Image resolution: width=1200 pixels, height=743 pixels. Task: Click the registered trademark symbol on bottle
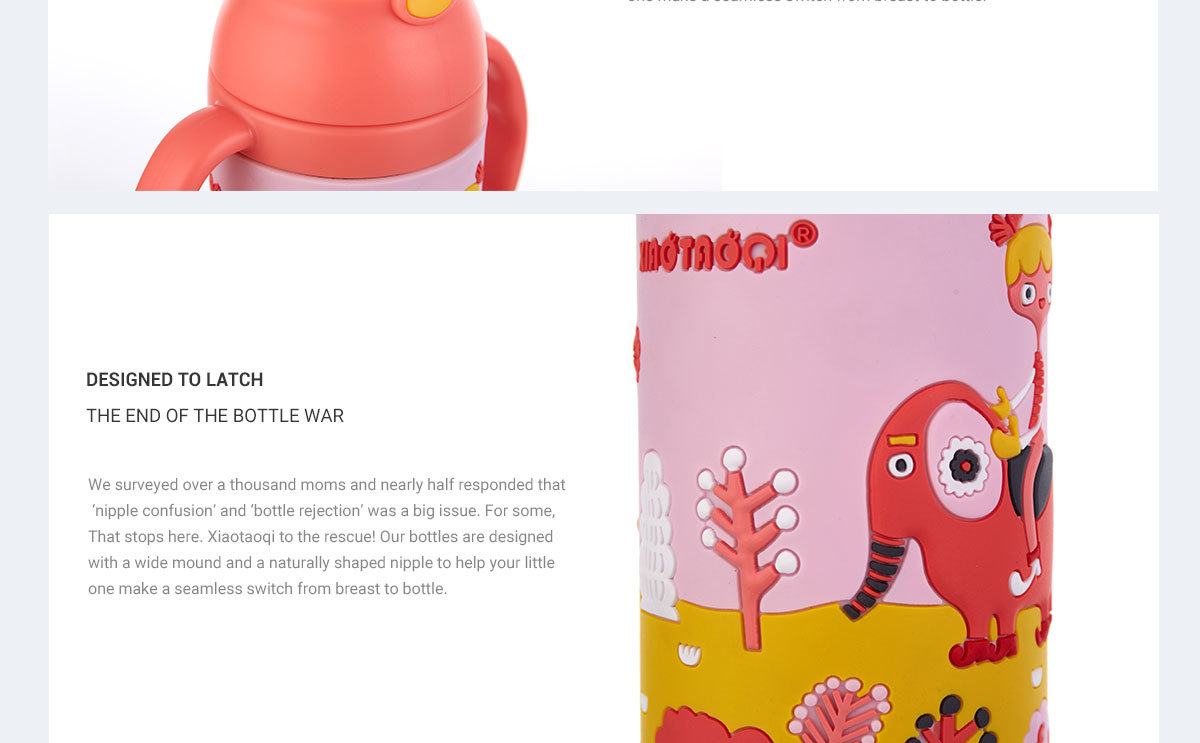[803, 234]
